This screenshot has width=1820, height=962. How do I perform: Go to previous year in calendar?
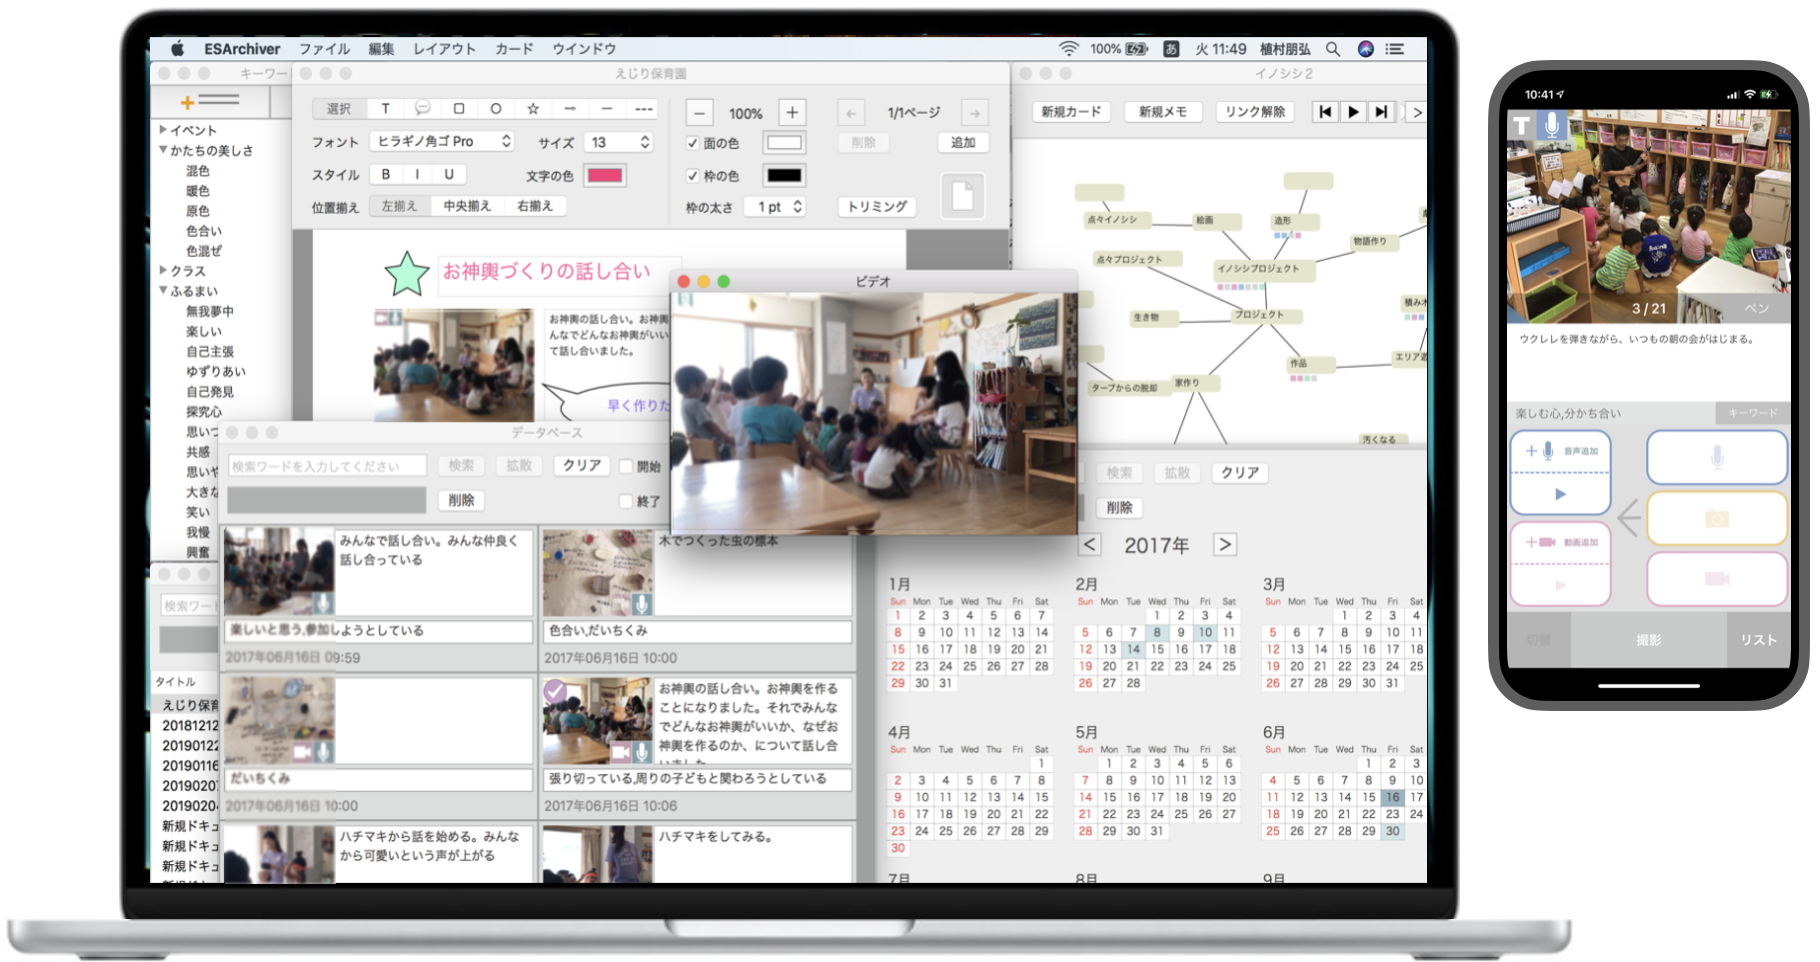1090,545
